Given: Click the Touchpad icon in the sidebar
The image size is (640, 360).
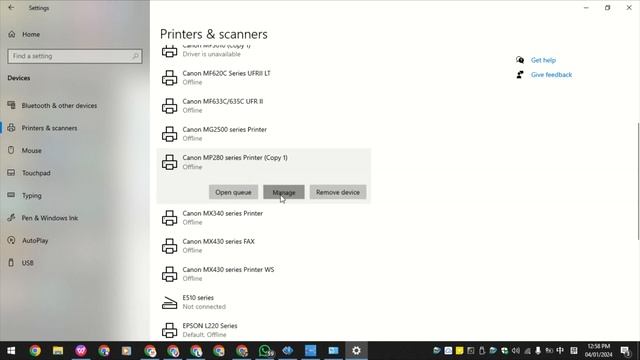Looking at the screenshot, I should [x=11, y=173].
